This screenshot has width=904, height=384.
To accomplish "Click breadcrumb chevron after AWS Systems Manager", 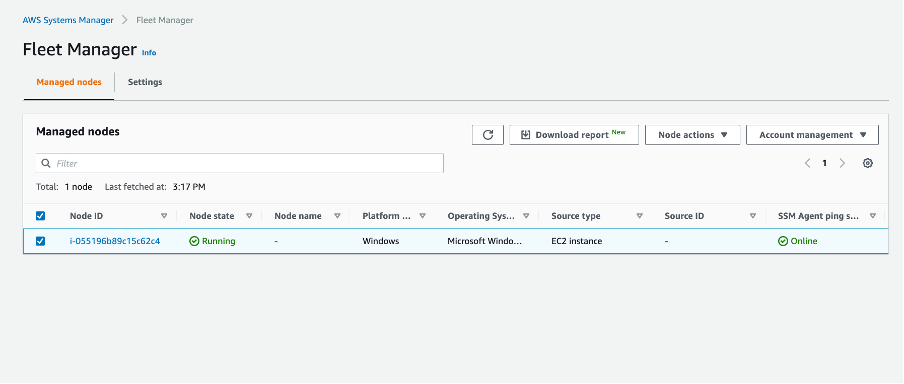I will pos(125,20).
